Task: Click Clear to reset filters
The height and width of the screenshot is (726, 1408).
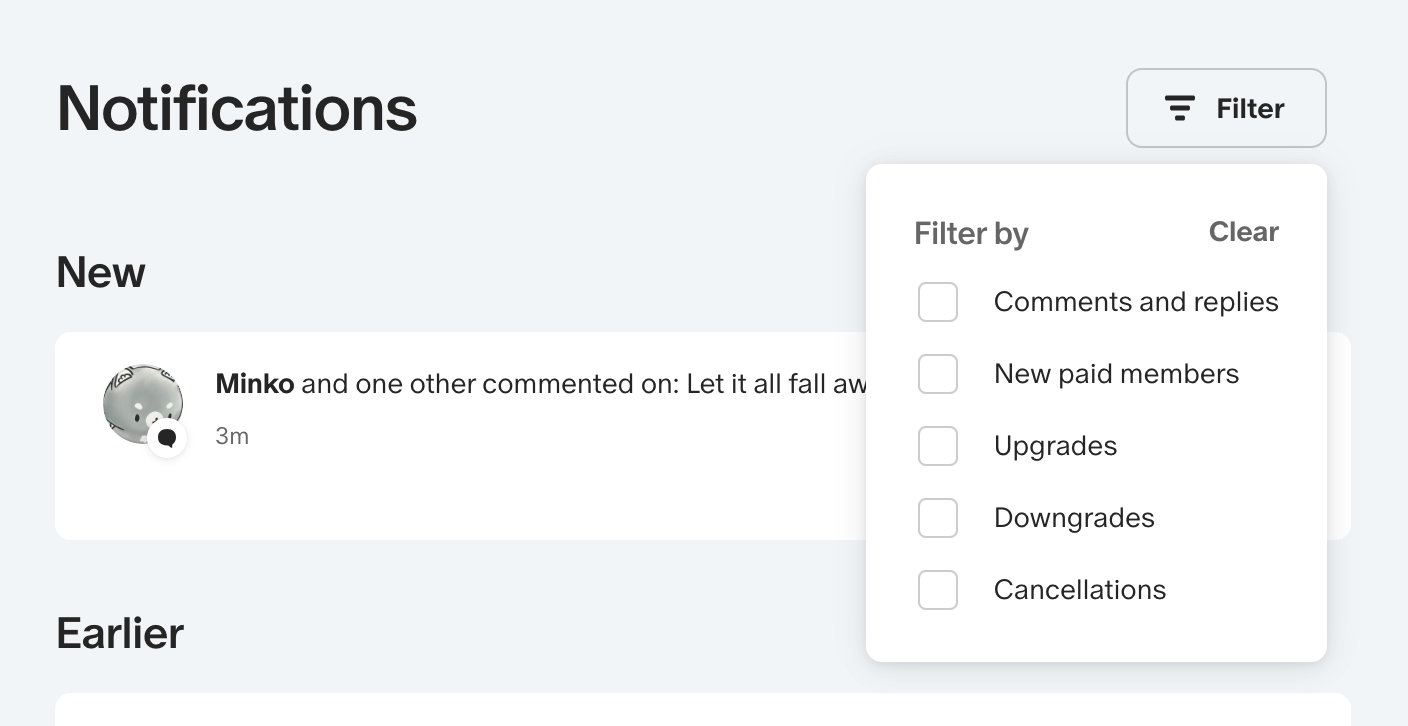Action: (x=1243, y=232)
